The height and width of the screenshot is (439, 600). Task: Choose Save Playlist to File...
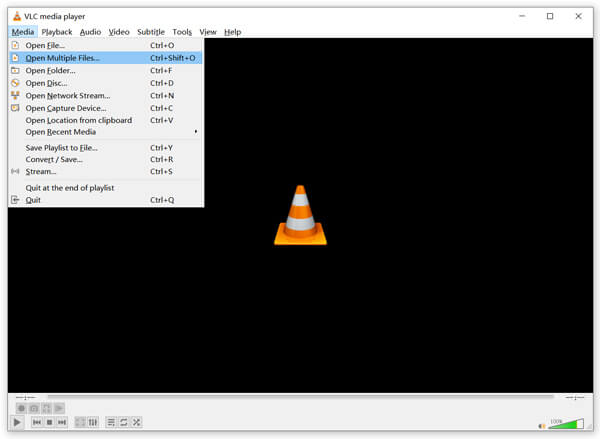point(105,148)
